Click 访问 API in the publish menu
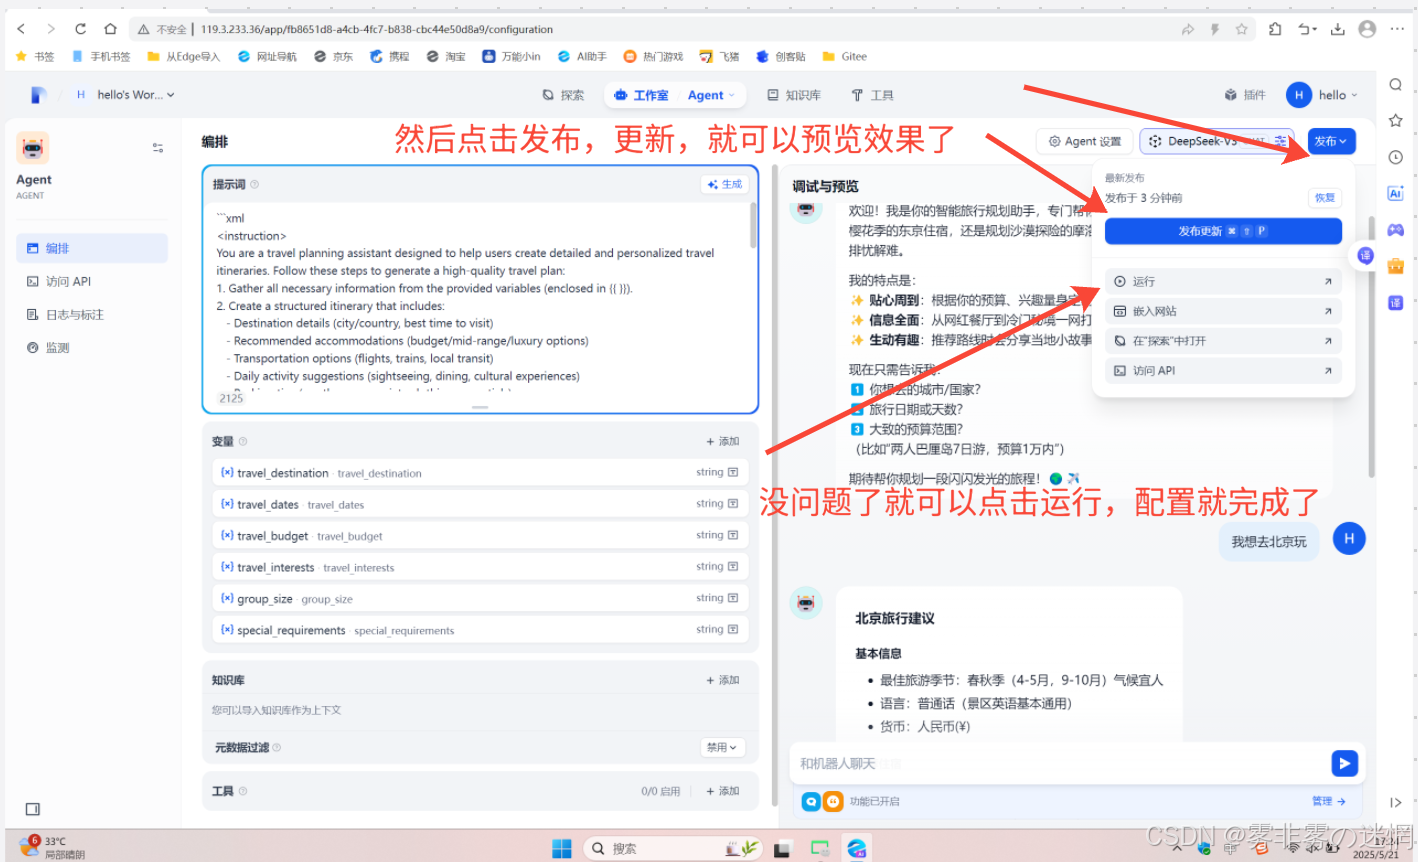Image resolution: width=1418 pixels, height=862 pixels. (x=1223, y=370)
